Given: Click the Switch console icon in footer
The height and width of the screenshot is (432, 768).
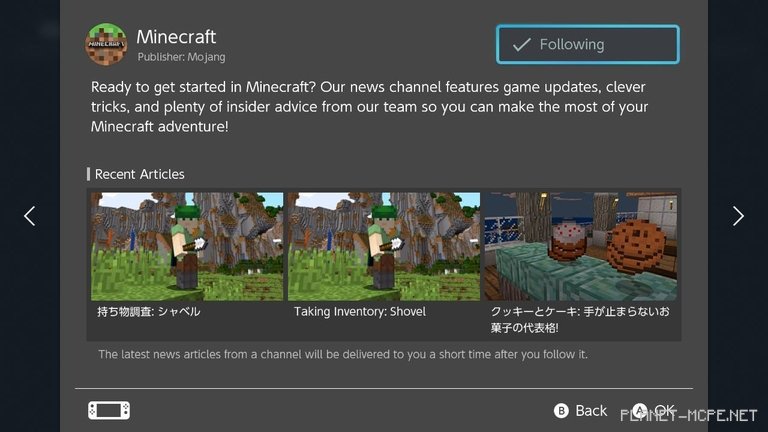Looking at the screenshot, I should pos(109,410).
